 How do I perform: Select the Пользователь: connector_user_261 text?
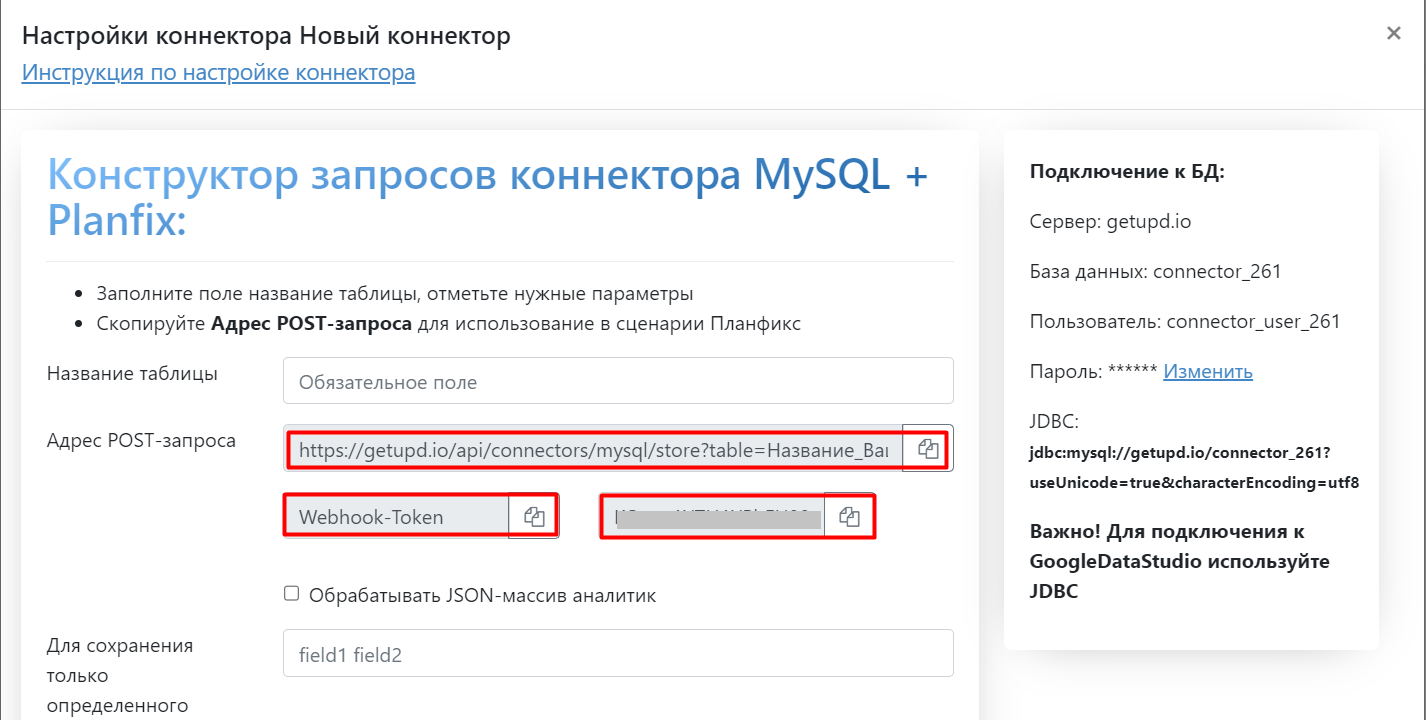[x=1185, y=322]
